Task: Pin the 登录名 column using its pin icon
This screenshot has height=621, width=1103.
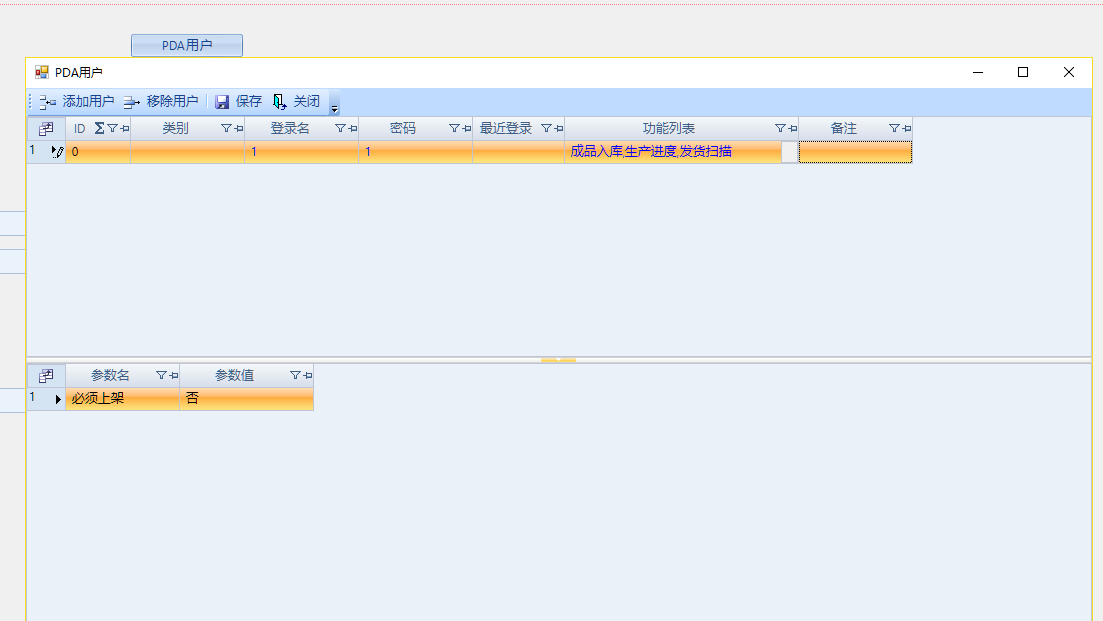Action: tap(353, 129)
